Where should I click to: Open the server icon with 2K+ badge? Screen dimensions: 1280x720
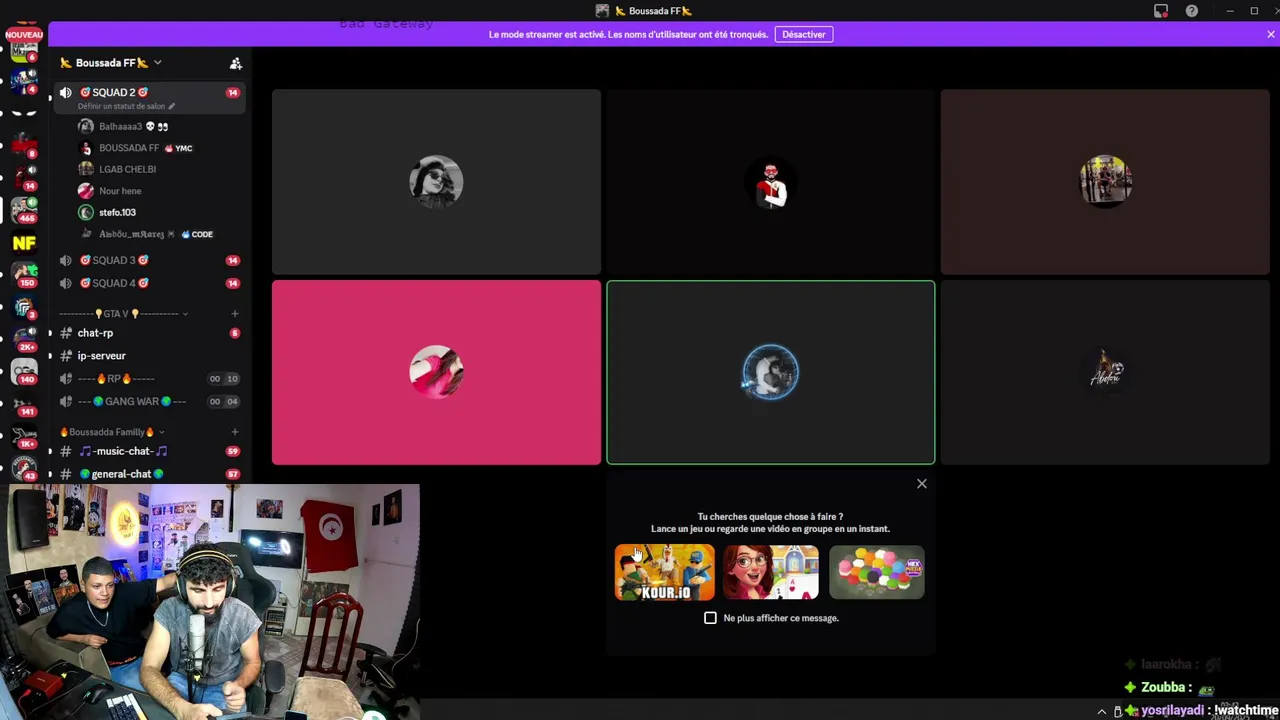(24, 339)
